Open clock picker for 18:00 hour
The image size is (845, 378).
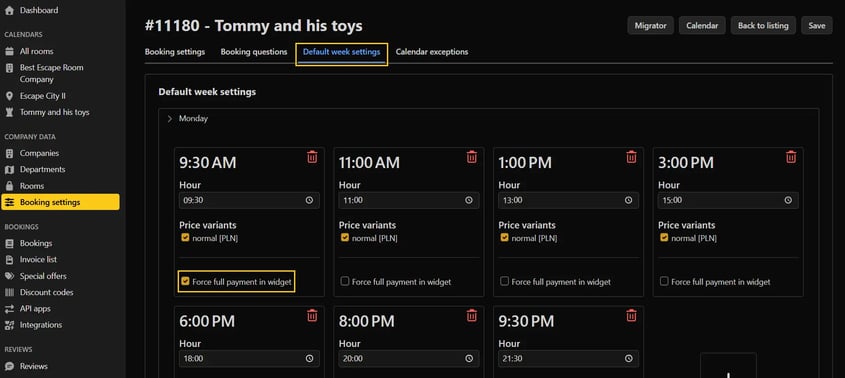309,359
